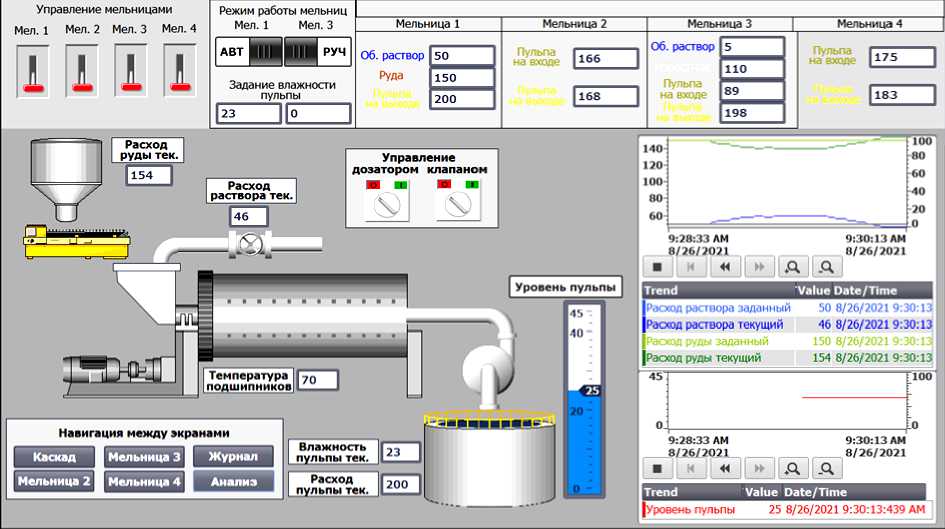Rewind the upper flow trend chart

click(724, 266)
